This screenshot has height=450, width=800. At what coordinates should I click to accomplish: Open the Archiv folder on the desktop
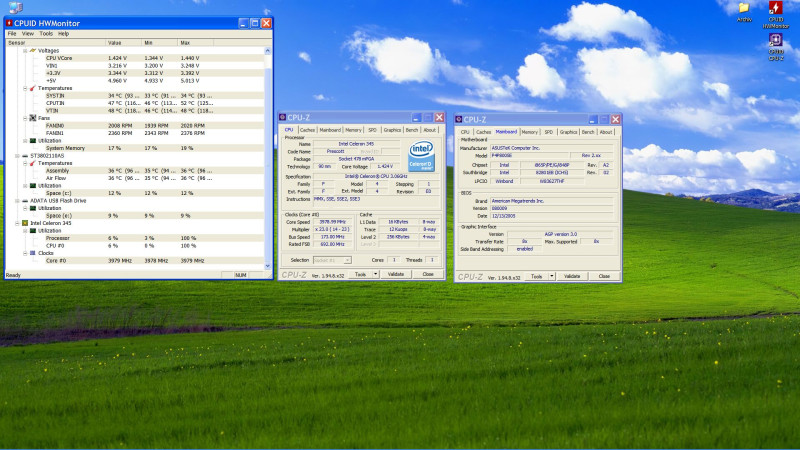click(x=744, y=12)
